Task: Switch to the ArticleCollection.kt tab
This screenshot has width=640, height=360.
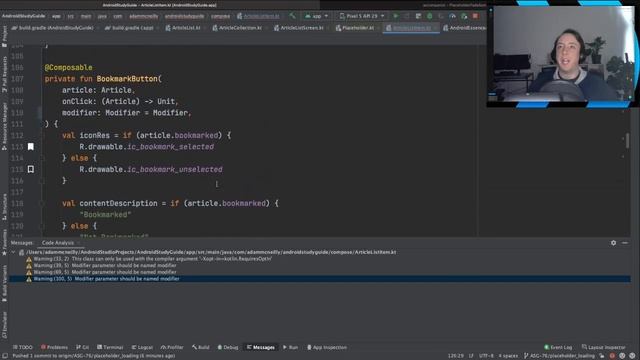Action: point(239,28)
